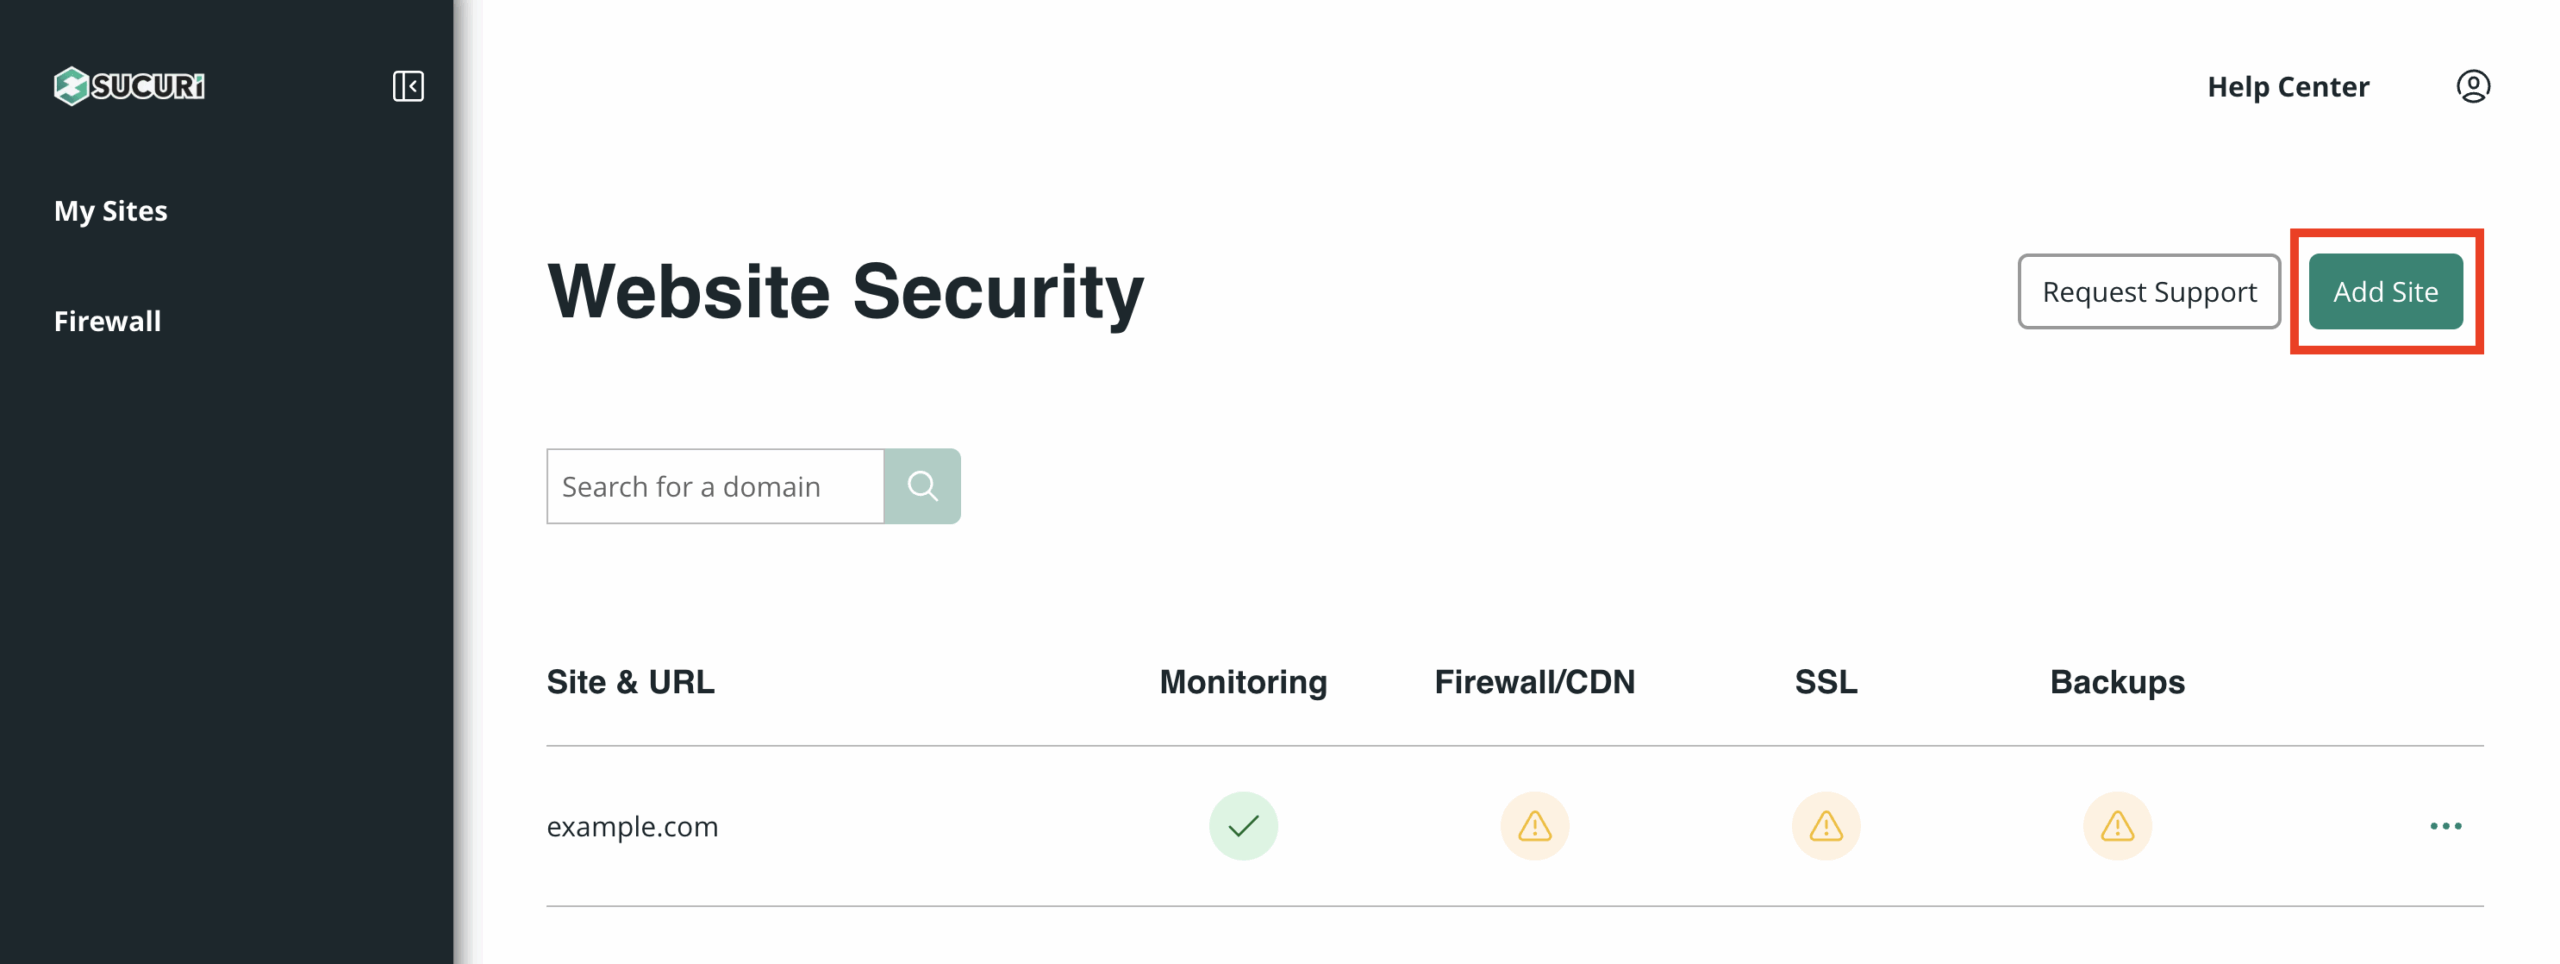Click the example.com site link
The height and width of the screenshot is (964, 2560).
tap(632, 826)
